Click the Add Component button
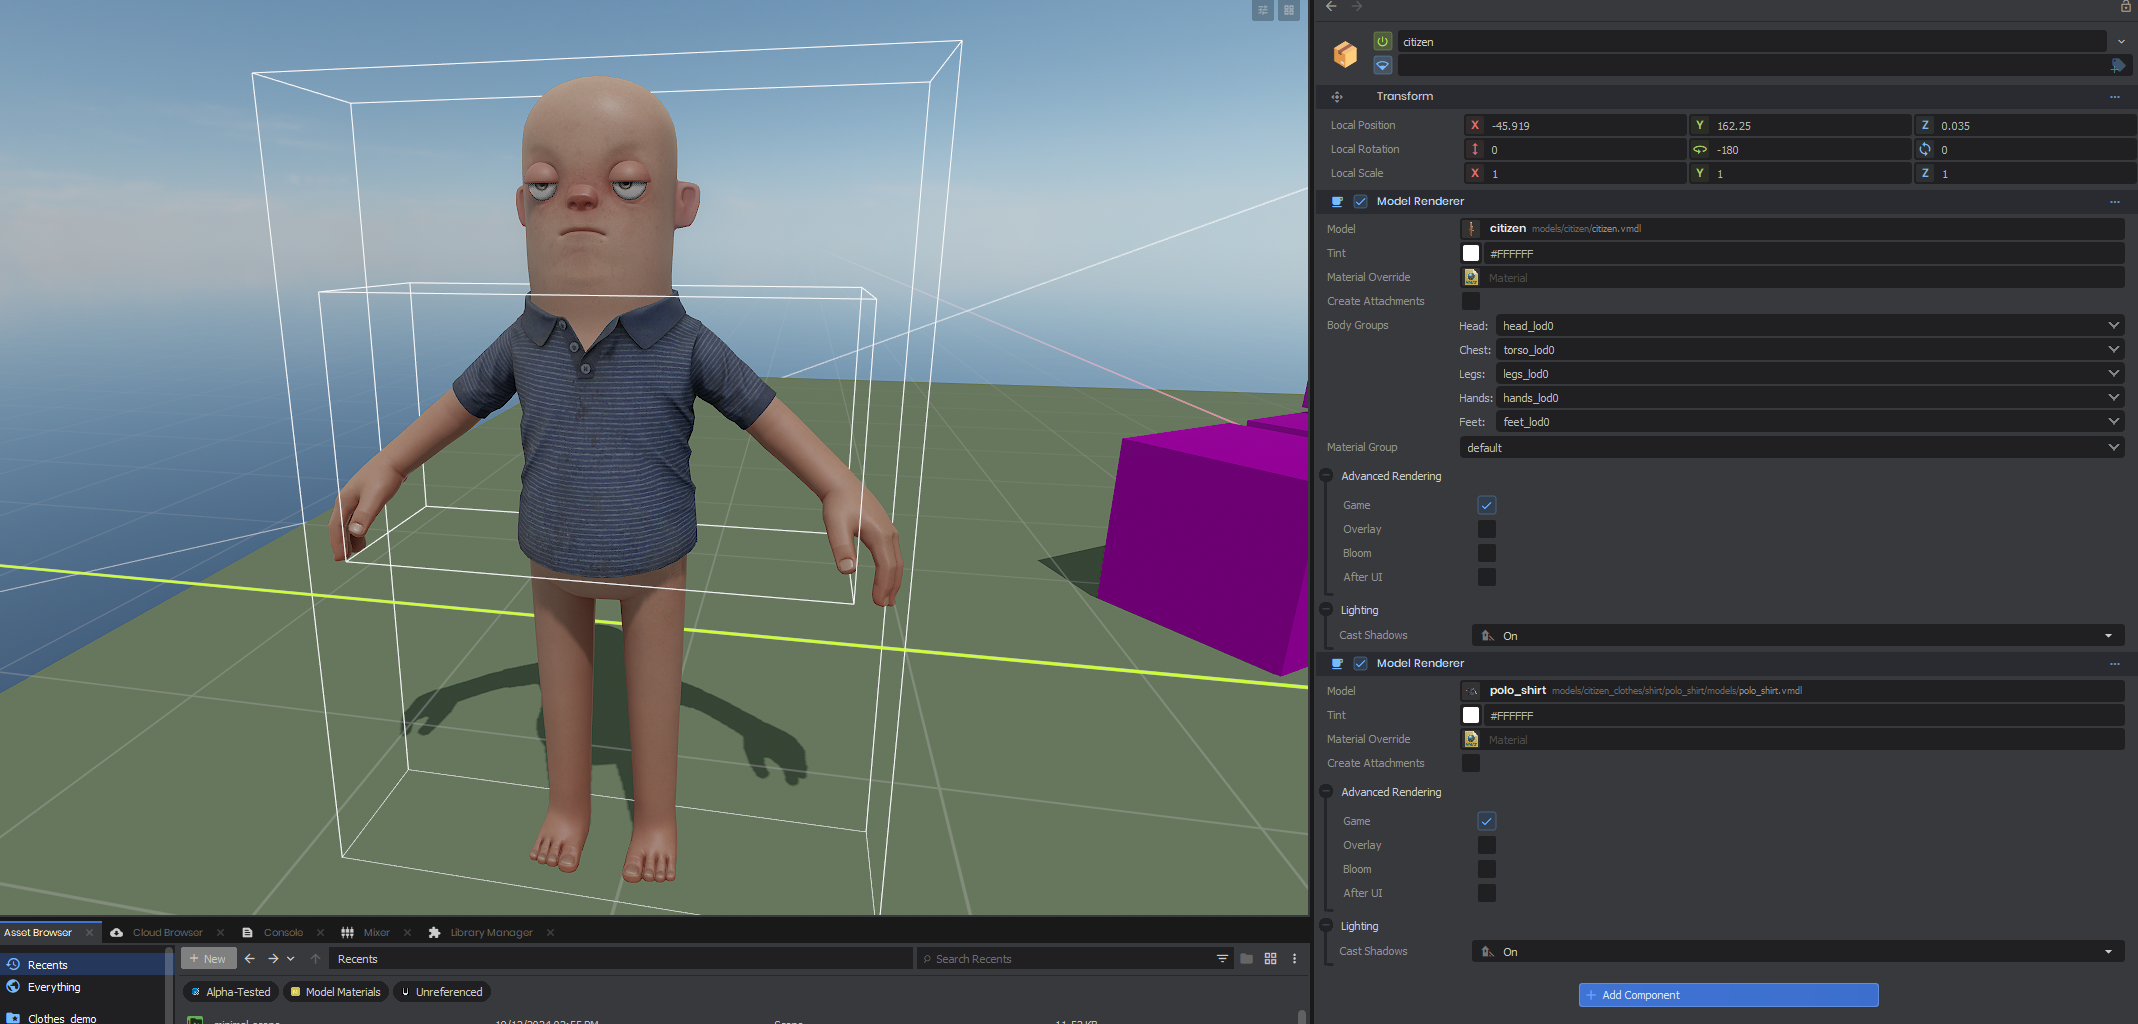The image size is (2138, 1024). pyautogui.click(x=1728, y=995)
